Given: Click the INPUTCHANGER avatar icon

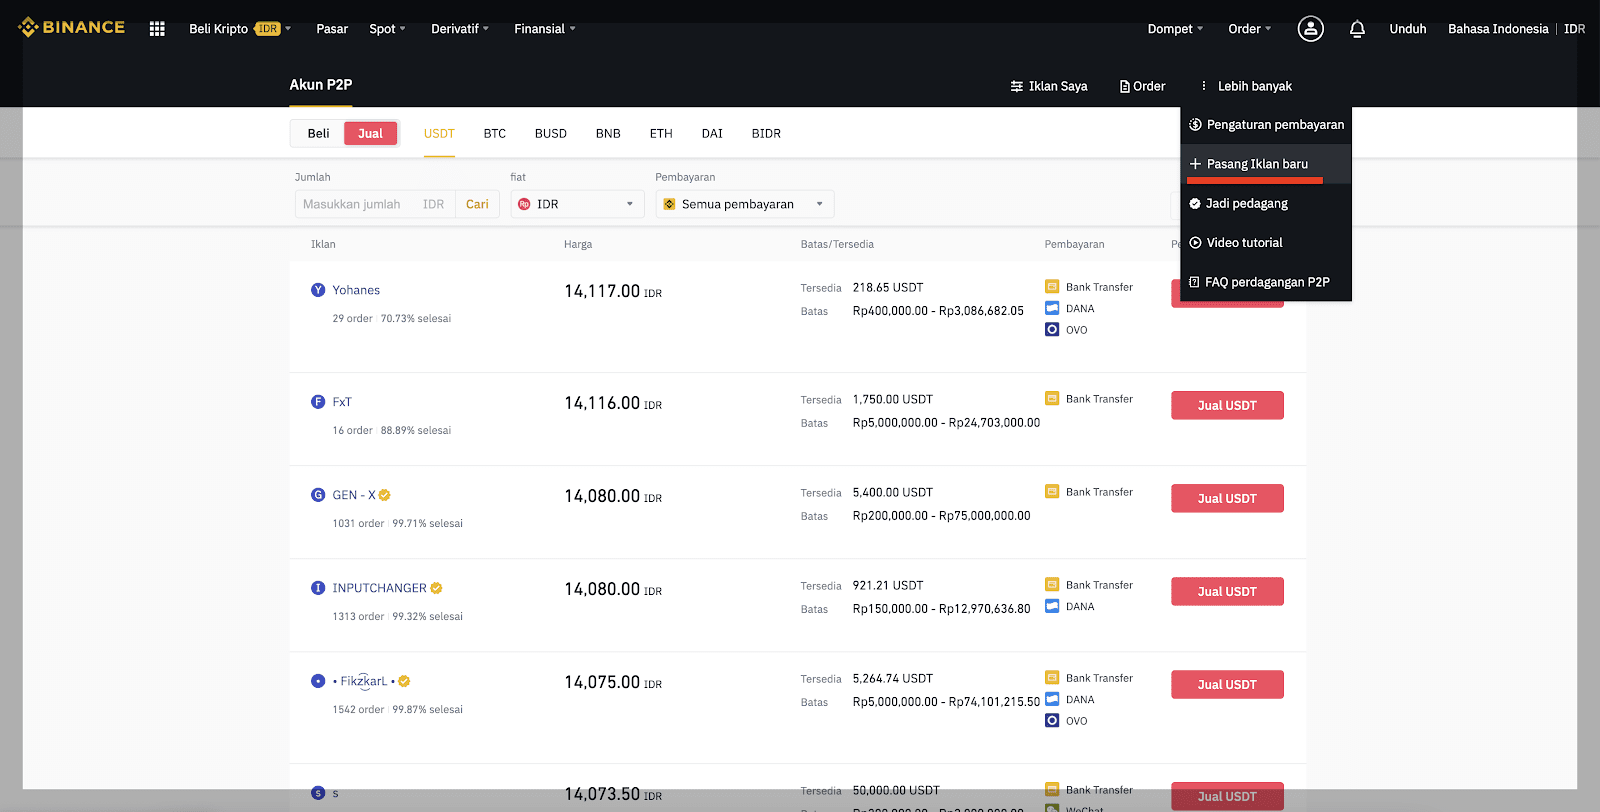Looking at the screenshot, I should point(318,588).
